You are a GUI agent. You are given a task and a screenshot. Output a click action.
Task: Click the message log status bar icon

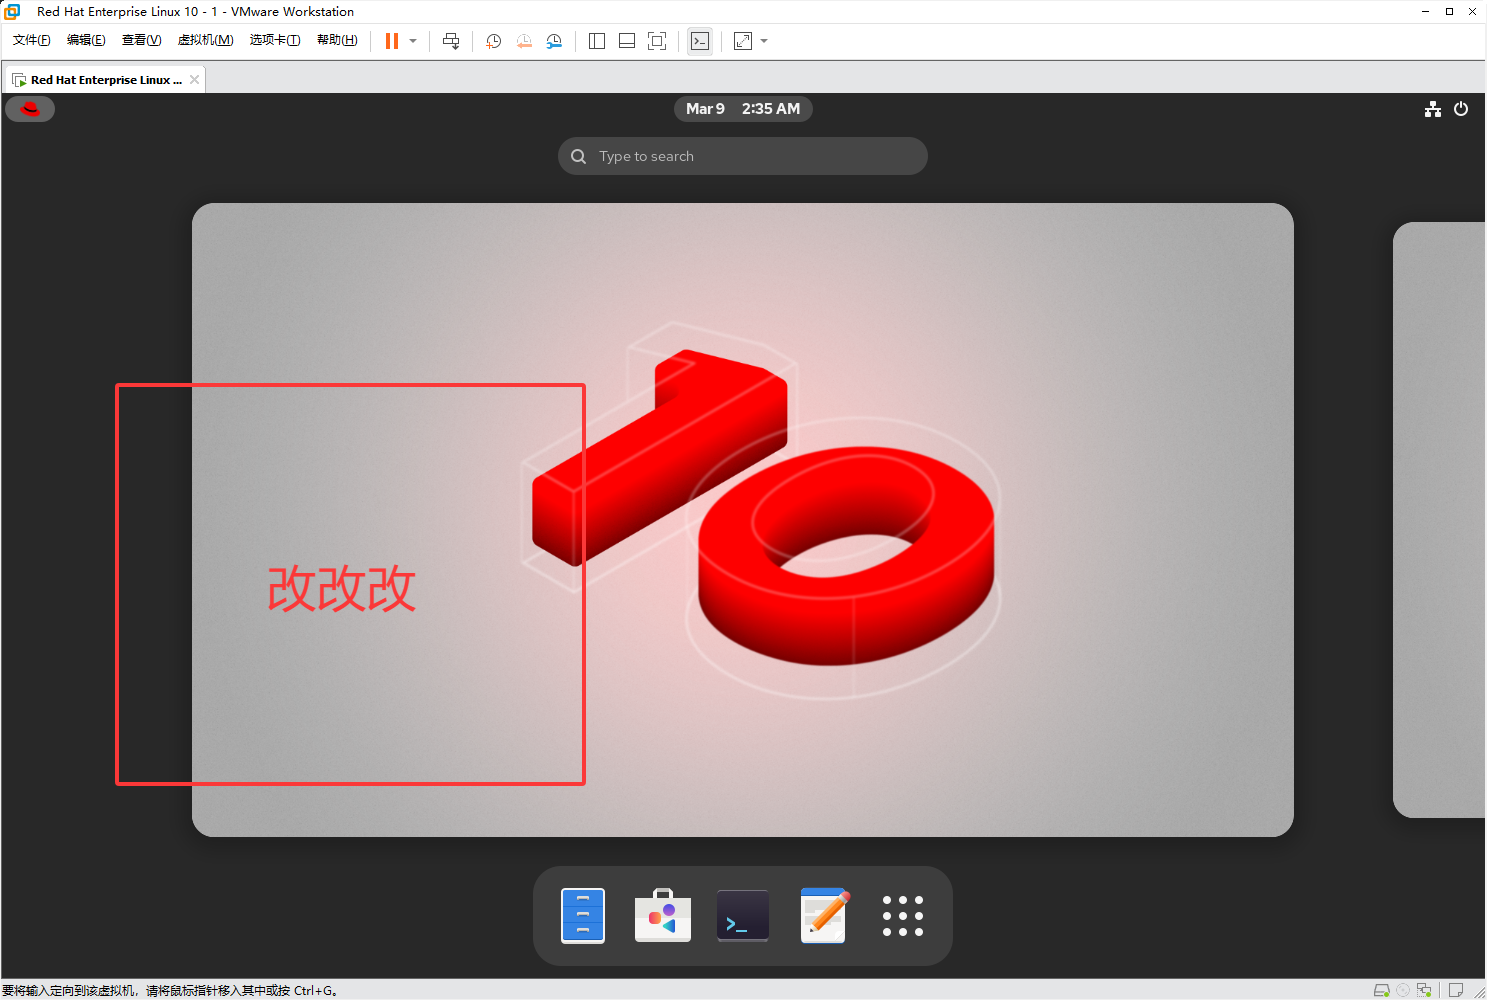coord(1456,990)
